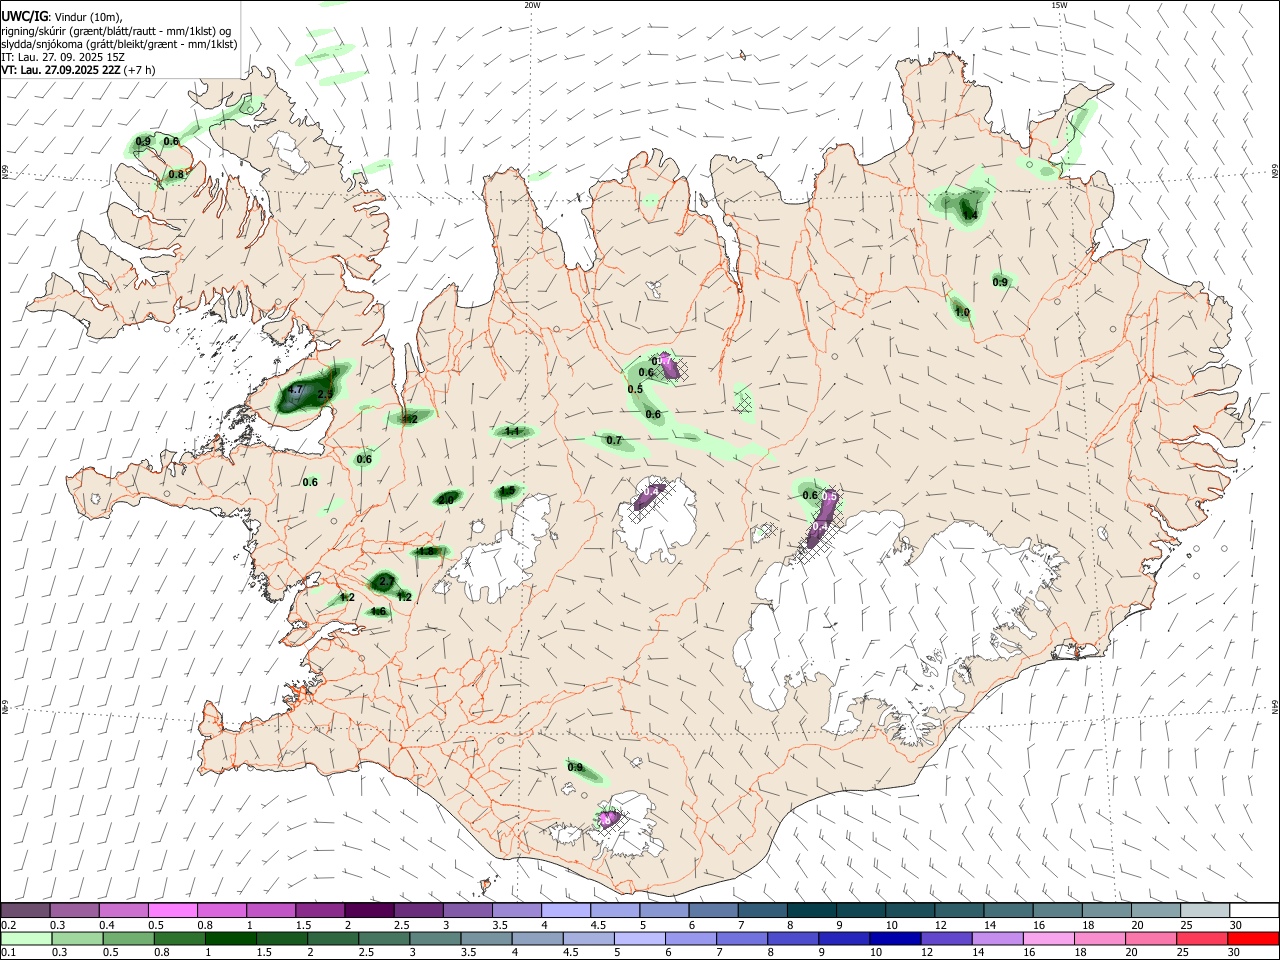Click the 20W longitude label

pyautogui.click(x=532, y=4)
